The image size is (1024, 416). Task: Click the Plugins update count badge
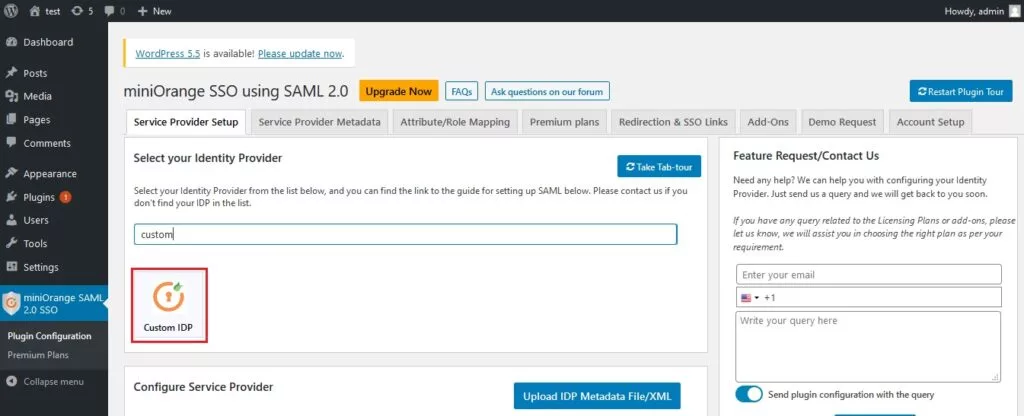pyautogui.click(x=65, y=197)
